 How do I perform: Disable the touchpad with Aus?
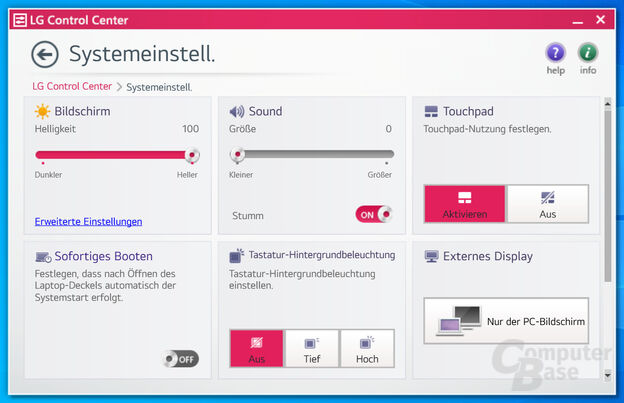tap(547, 204)
